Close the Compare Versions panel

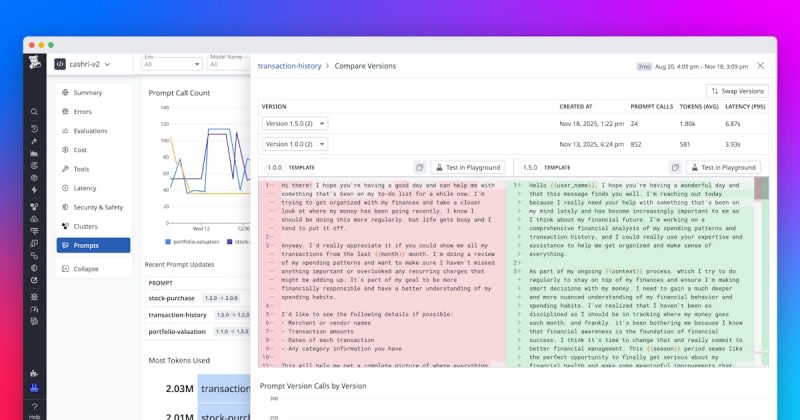click(x=760, y=65)
